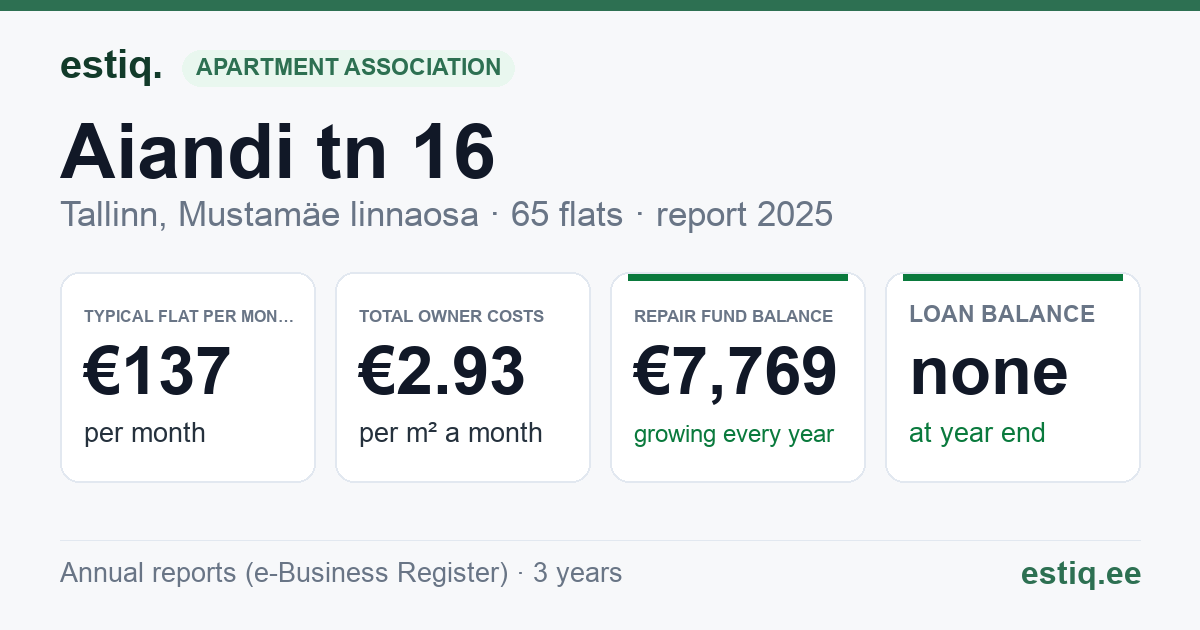This screenshot has height=630, width=1200.
Task: Click 'per m² a month' caption
Action: [451, 433]
